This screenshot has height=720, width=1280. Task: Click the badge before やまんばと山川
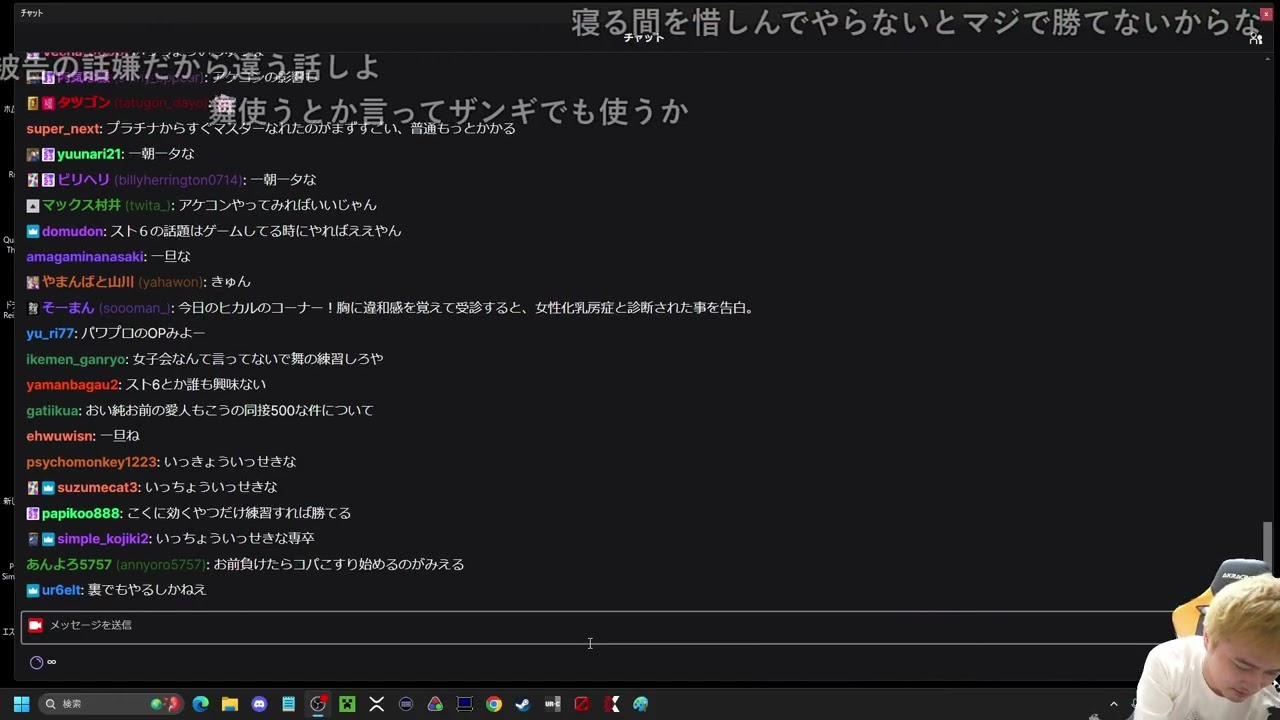pos(33,282)
